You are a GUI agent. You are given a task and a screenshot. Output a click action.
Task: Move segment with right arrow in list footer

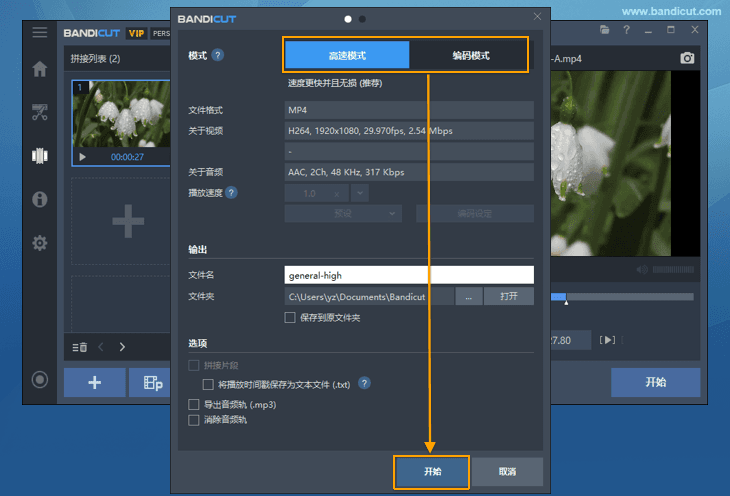point(122,347)
